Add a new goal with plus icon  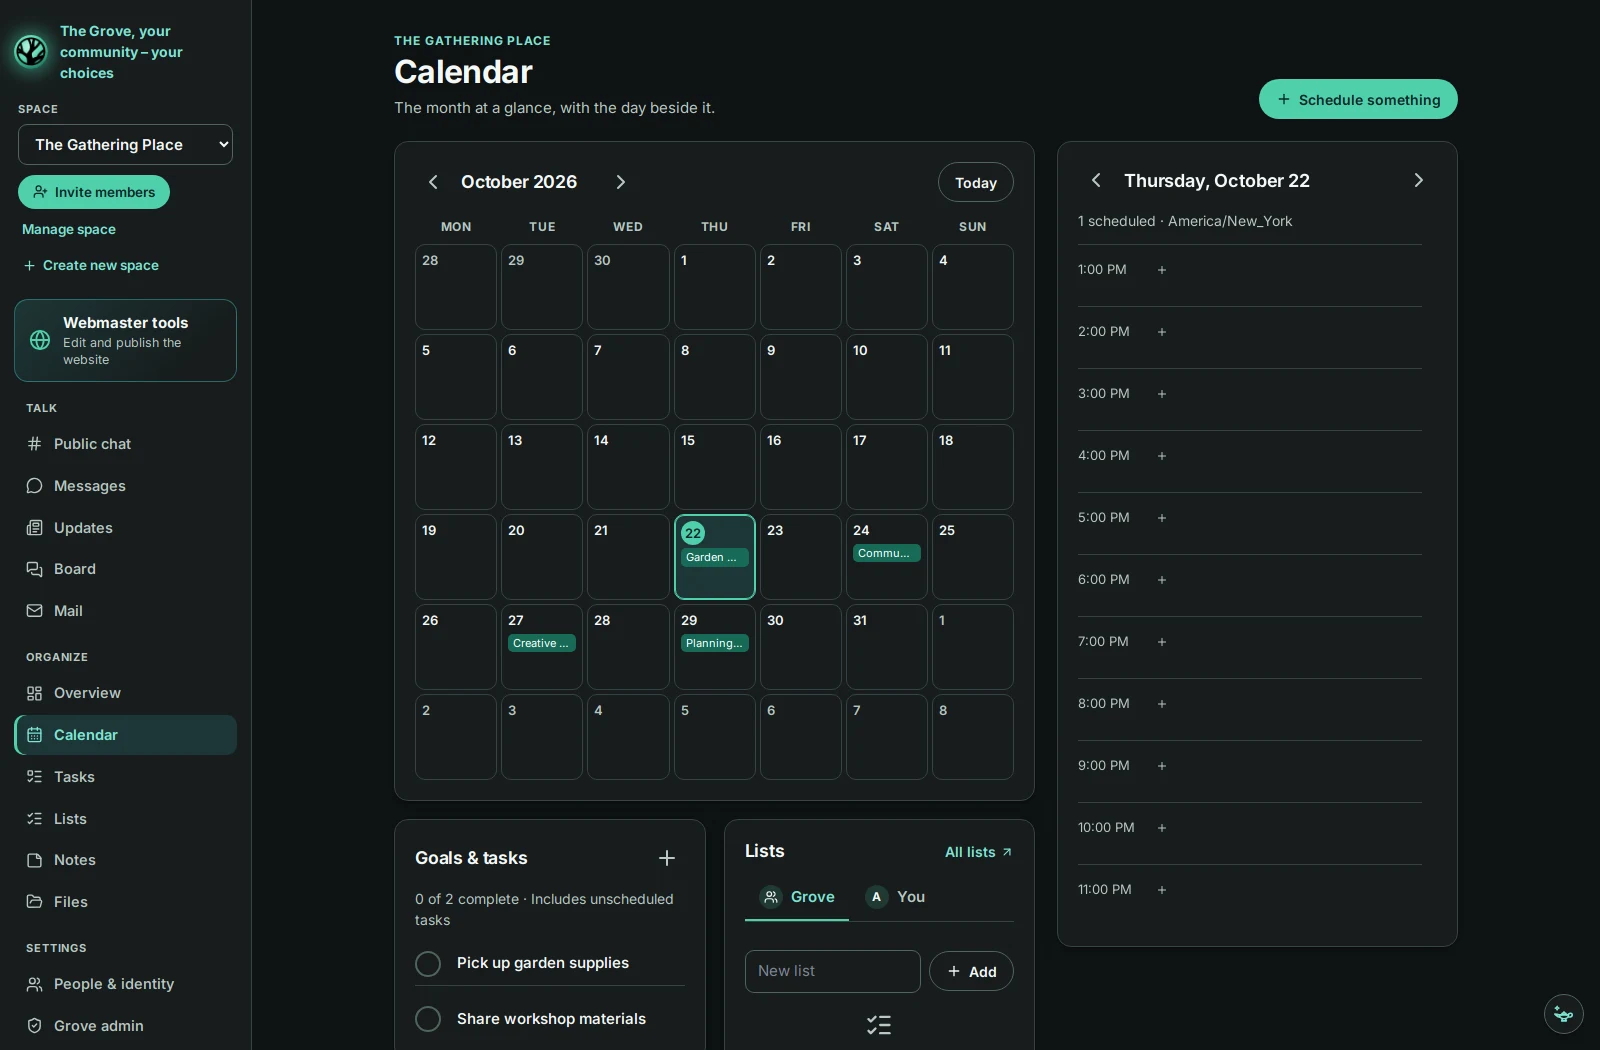pos(667,858)
